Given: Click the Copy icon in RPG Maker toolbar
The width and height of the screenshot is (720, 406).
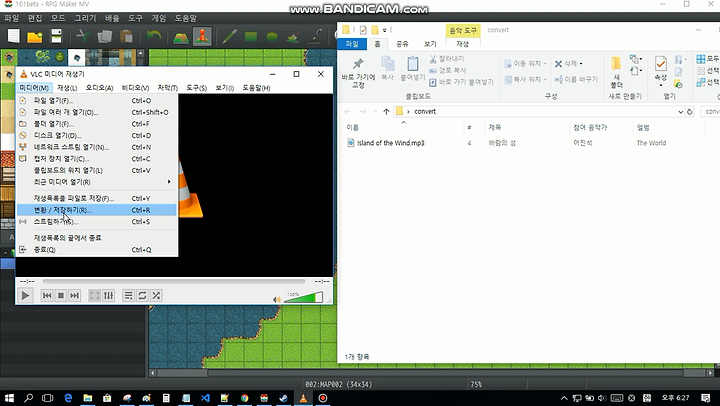Looking at the screenshot, I should coord(105,36).
